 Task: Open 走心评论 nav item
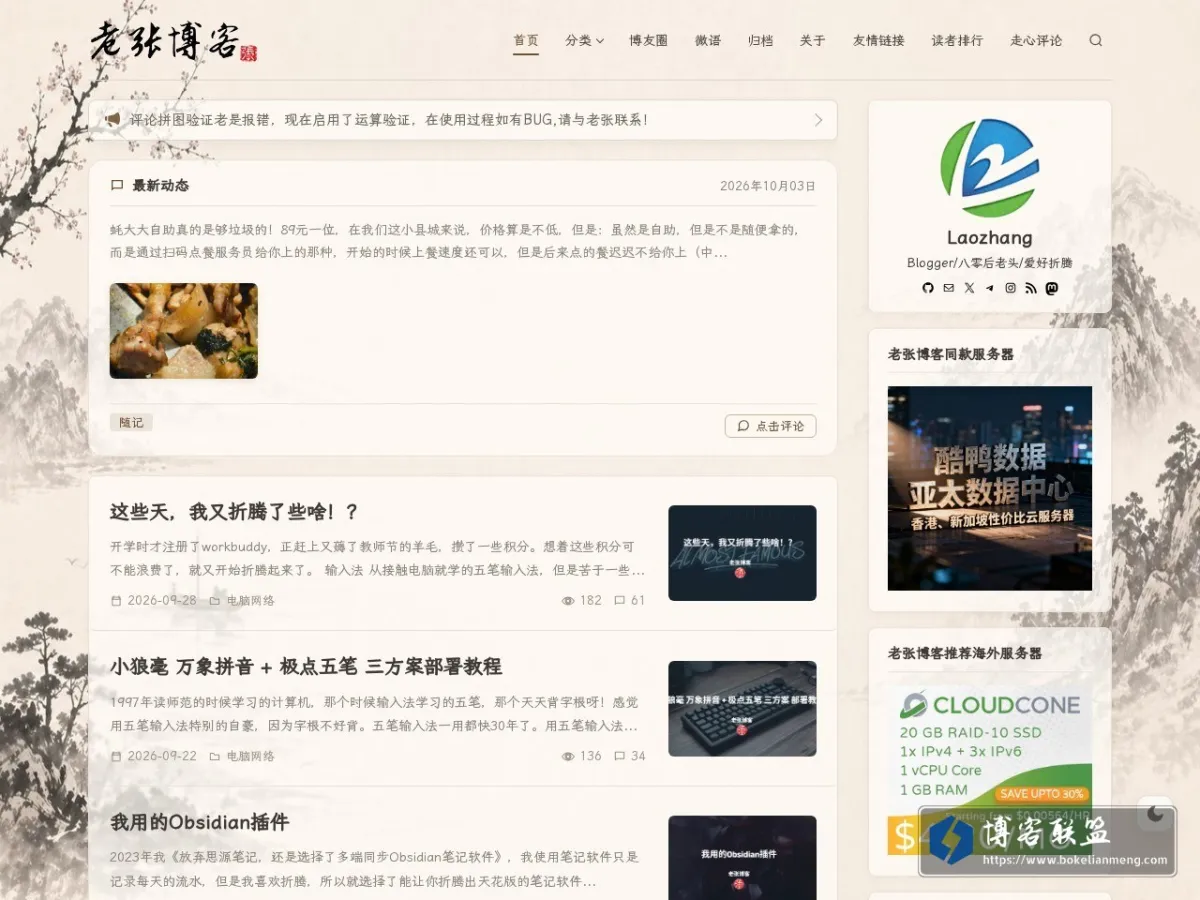(x=1036, y=41)
